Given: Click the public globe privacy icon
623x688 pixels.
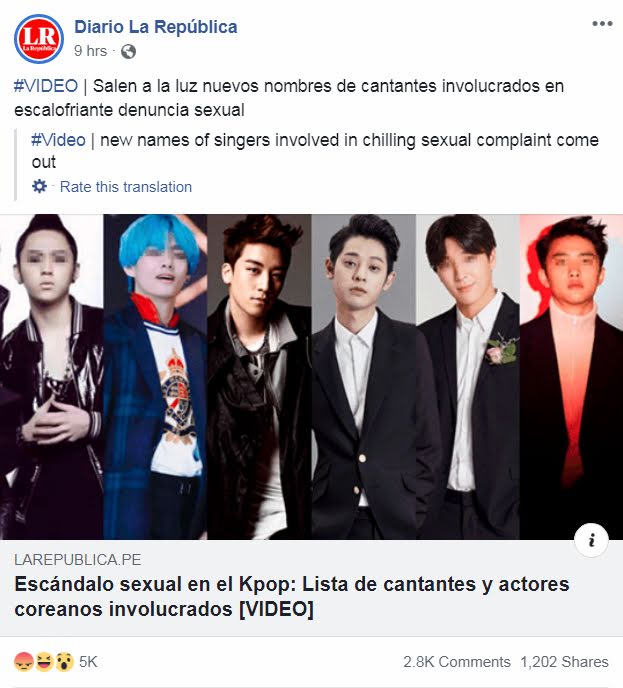Looking at the screenshot, I should pyautogui.click(x=128, y=51).
